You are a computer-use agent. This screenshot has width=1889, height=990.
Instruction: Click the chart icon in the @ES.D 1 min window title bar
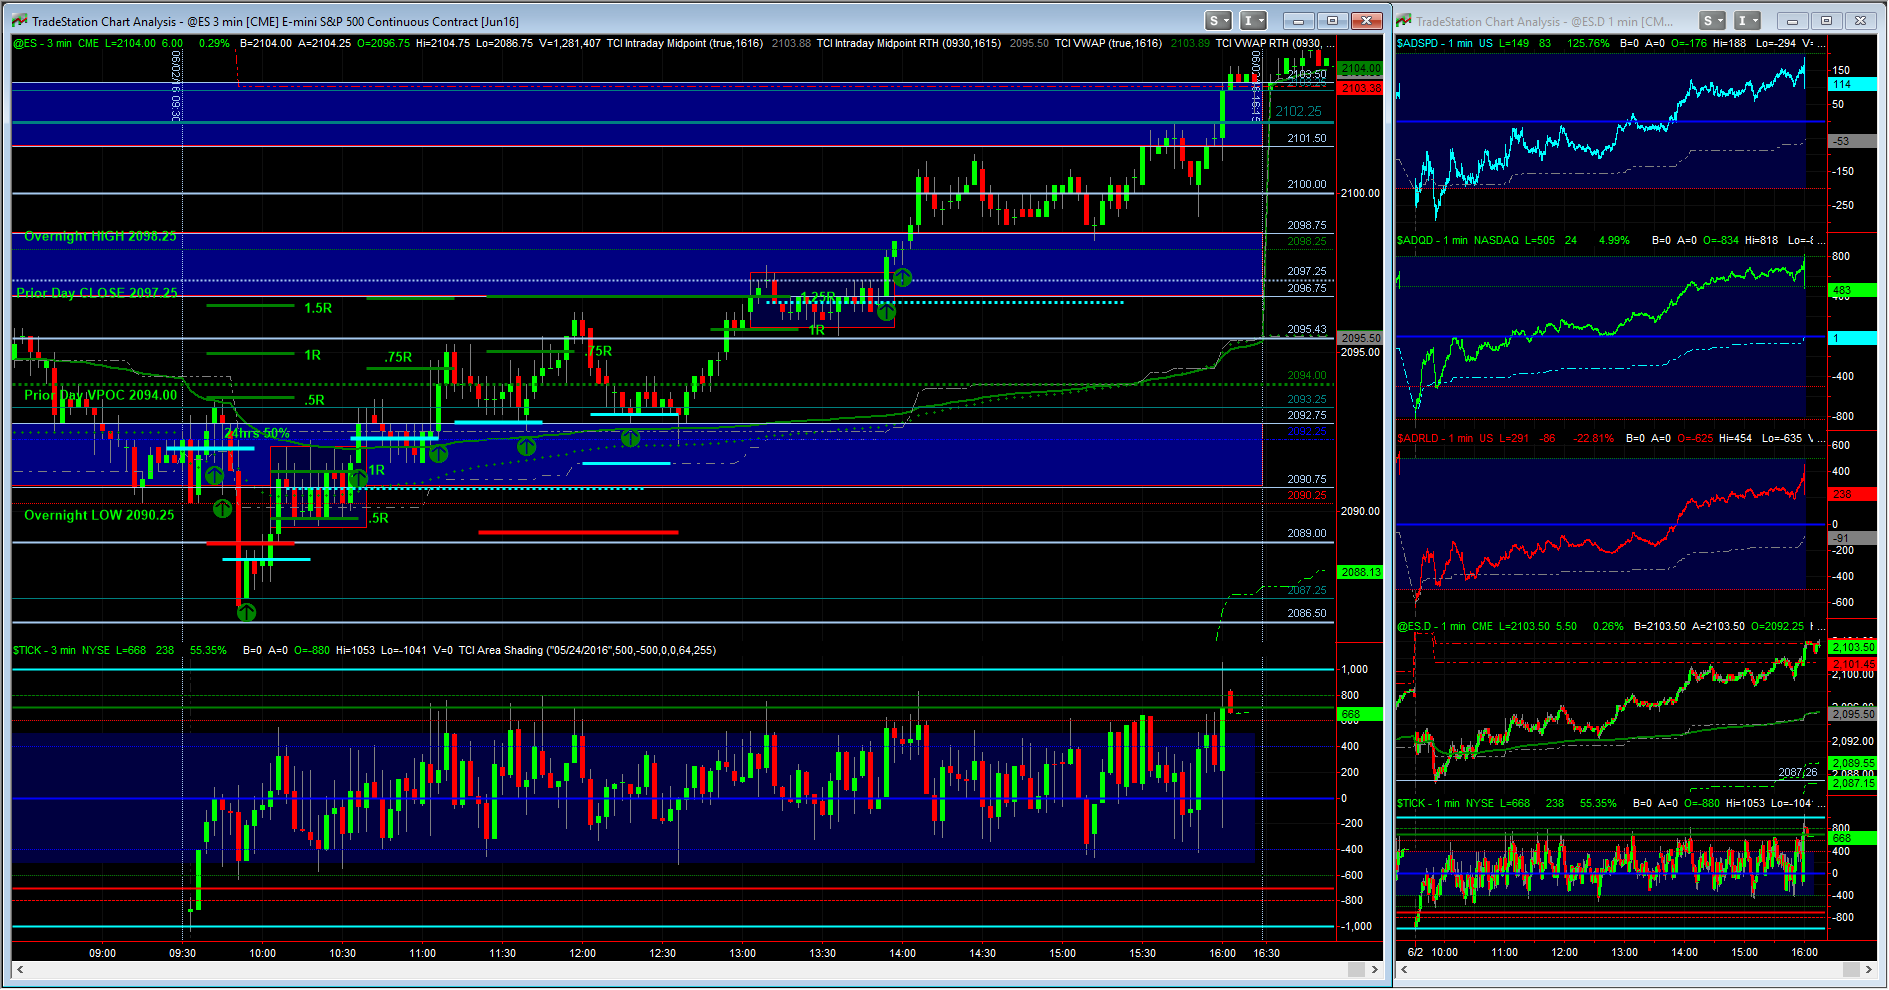1405,21
